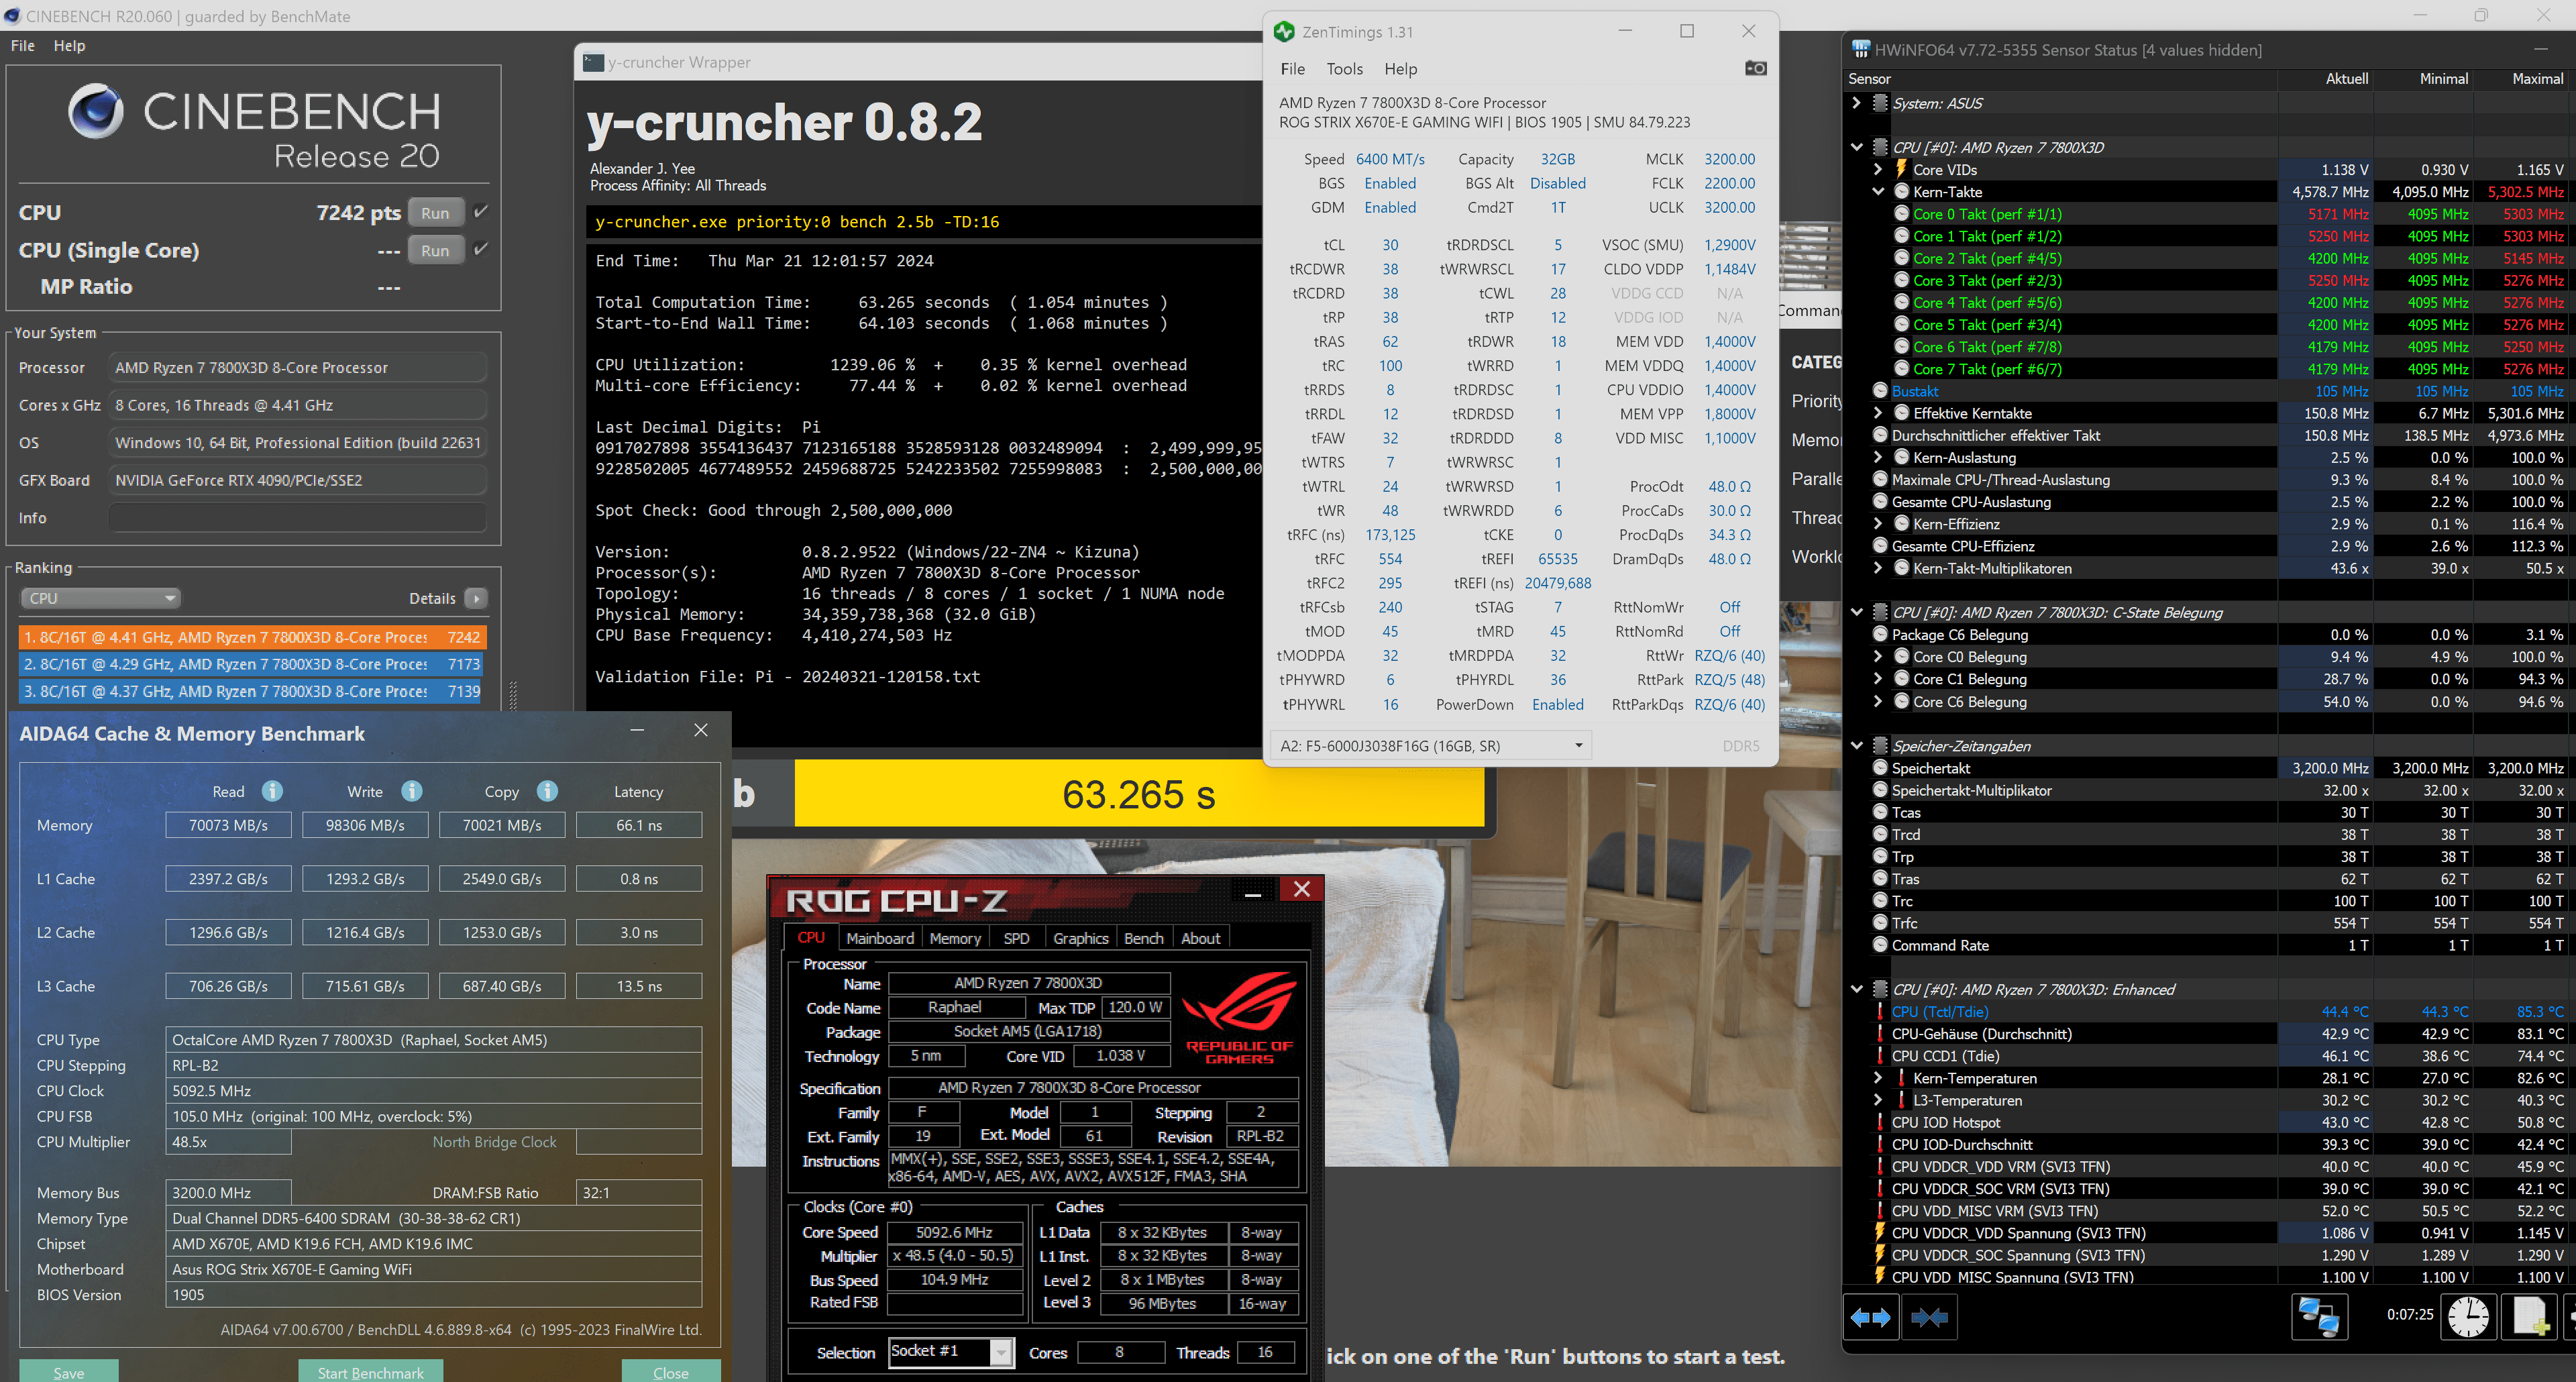Click the Cinebench ranking panel resize grip
This screenshot has width=2576, height=1382.
pyautogui.click(x=513, y=695)
